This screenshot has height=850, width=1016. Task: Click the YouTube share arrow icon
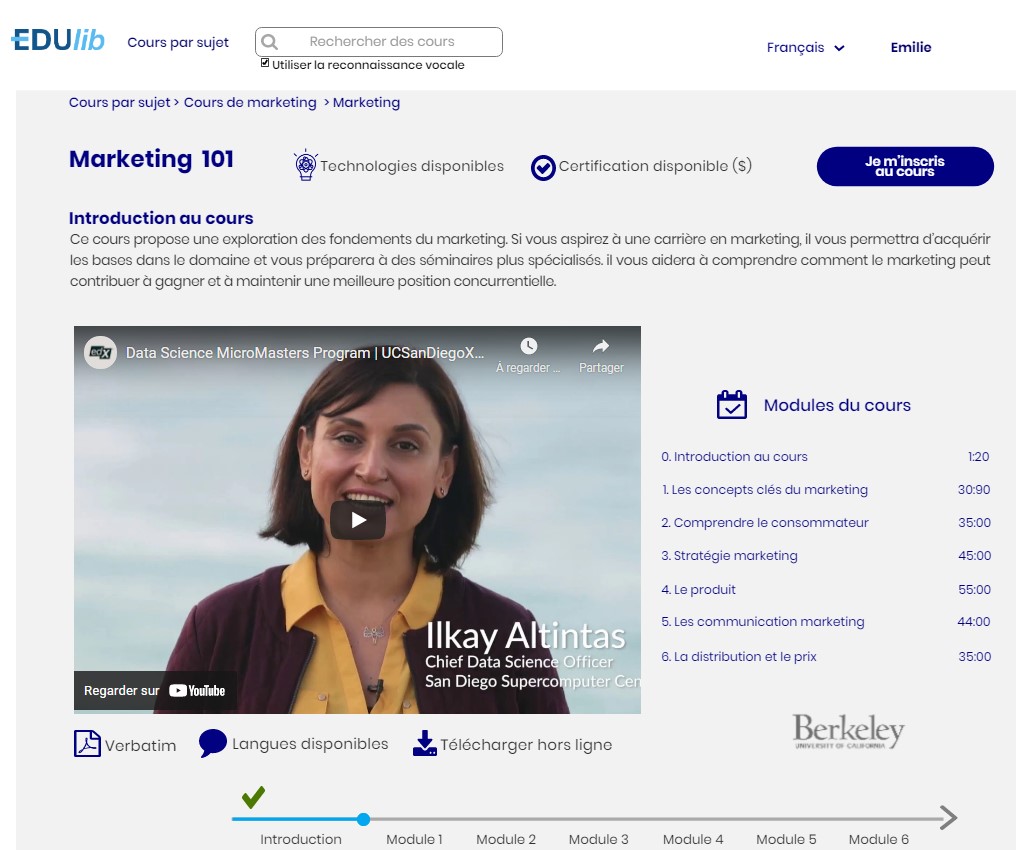600,347
